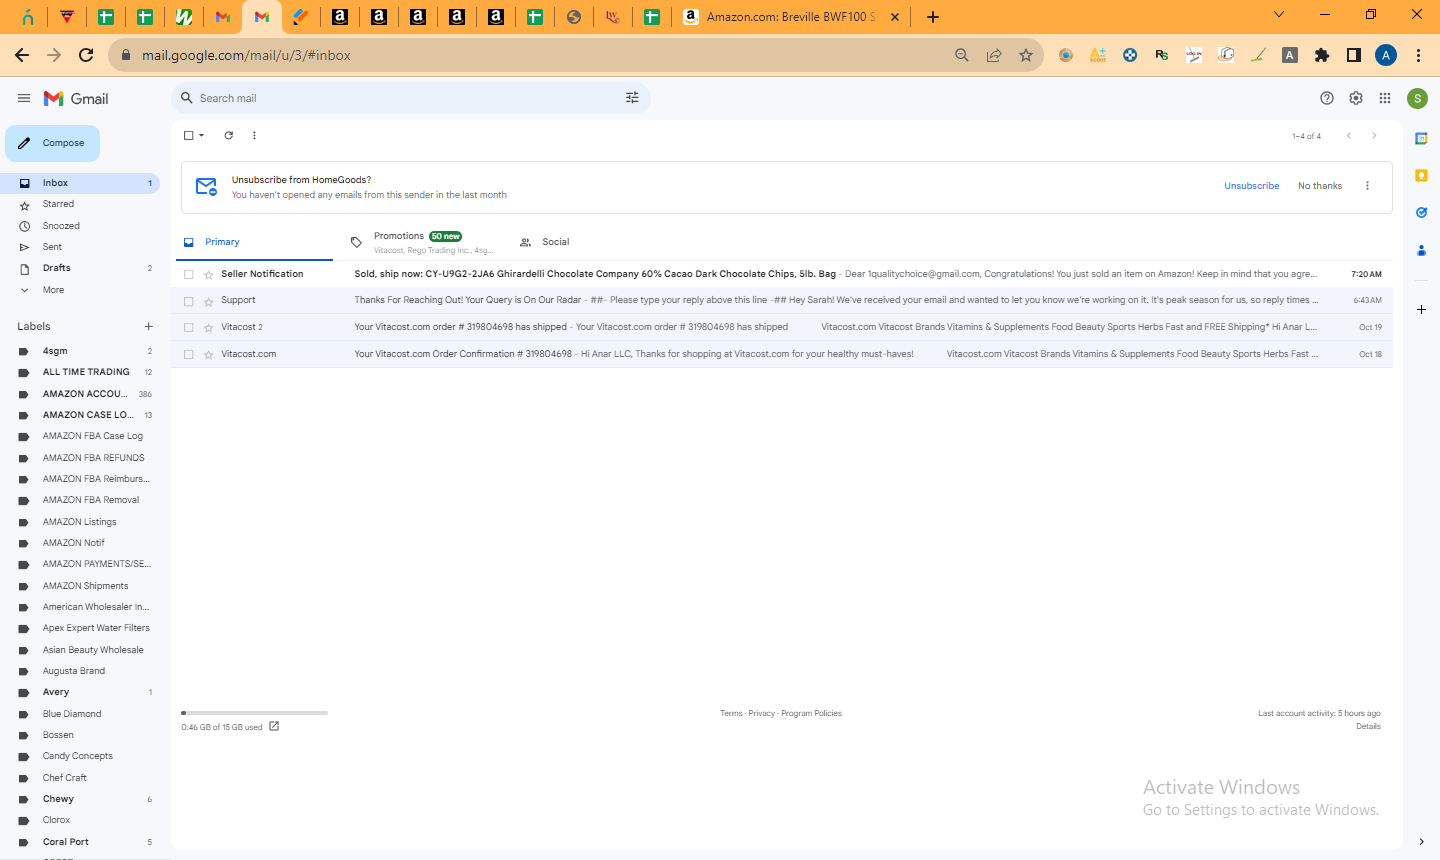Viewport: 1440px width, 860px height.
Task: Click the browser address bar URL
Action: (246, 55)
